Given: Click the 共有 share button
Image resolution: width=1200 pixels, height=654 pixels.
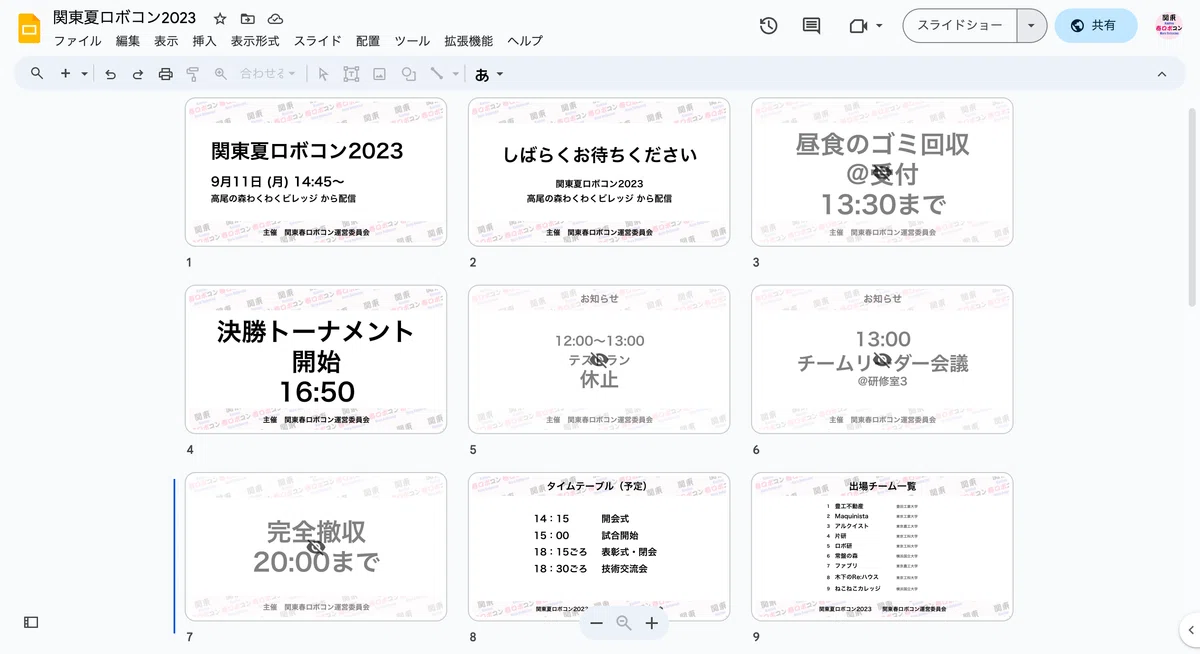Looking at the screenshot, I should (1095, 26).
